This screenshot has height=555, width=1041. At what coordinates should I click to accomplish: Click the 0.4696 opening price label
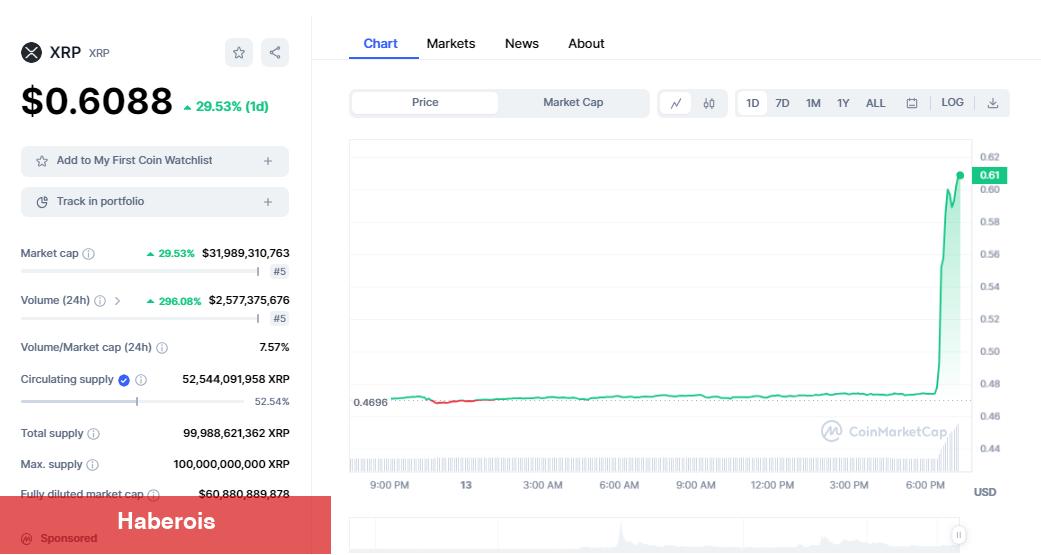pyautogui.click(x=370, y=402)
